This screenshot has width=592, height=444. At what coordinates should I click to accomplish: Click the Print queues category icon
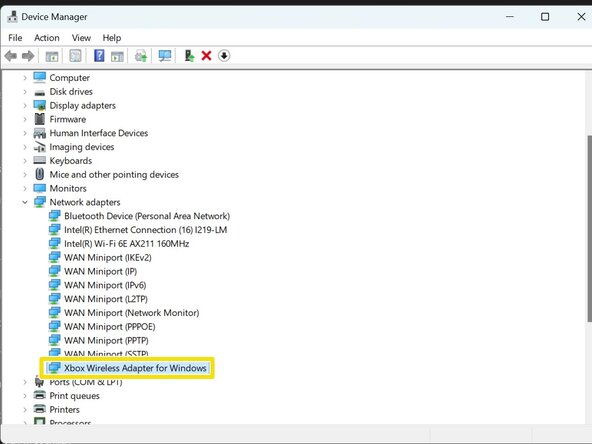(x=40, y=395)
